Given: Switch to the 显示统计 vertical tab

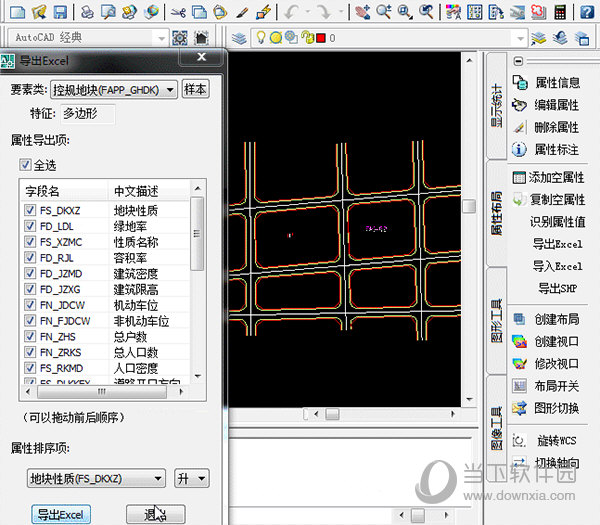Looking at the screenshot, I should 497,106.
